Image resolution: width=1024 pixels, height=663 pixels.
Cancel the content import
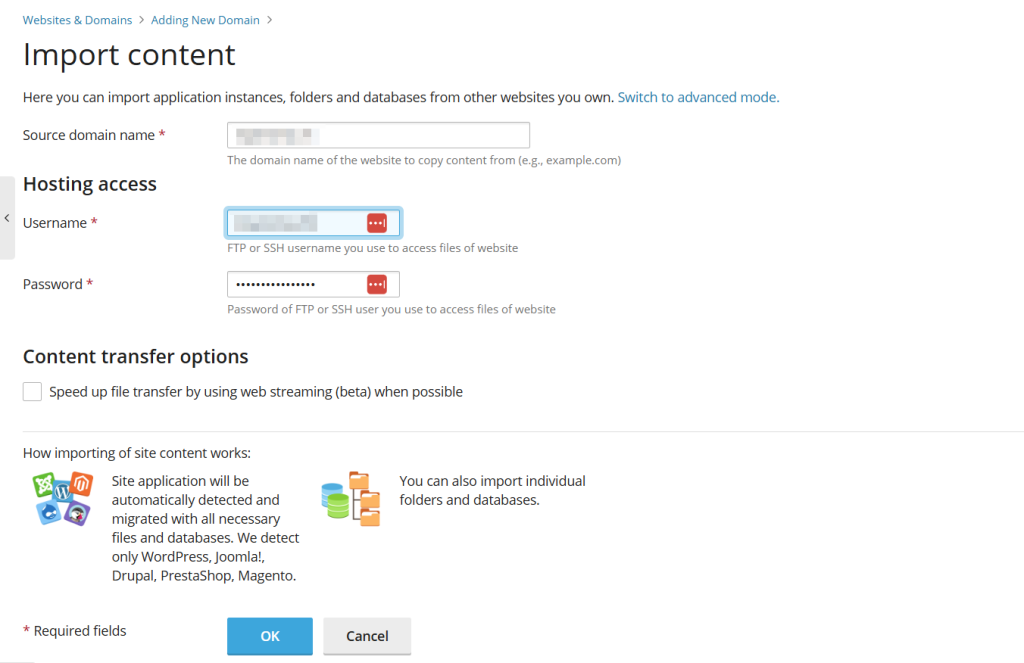[x=367, y=636]
